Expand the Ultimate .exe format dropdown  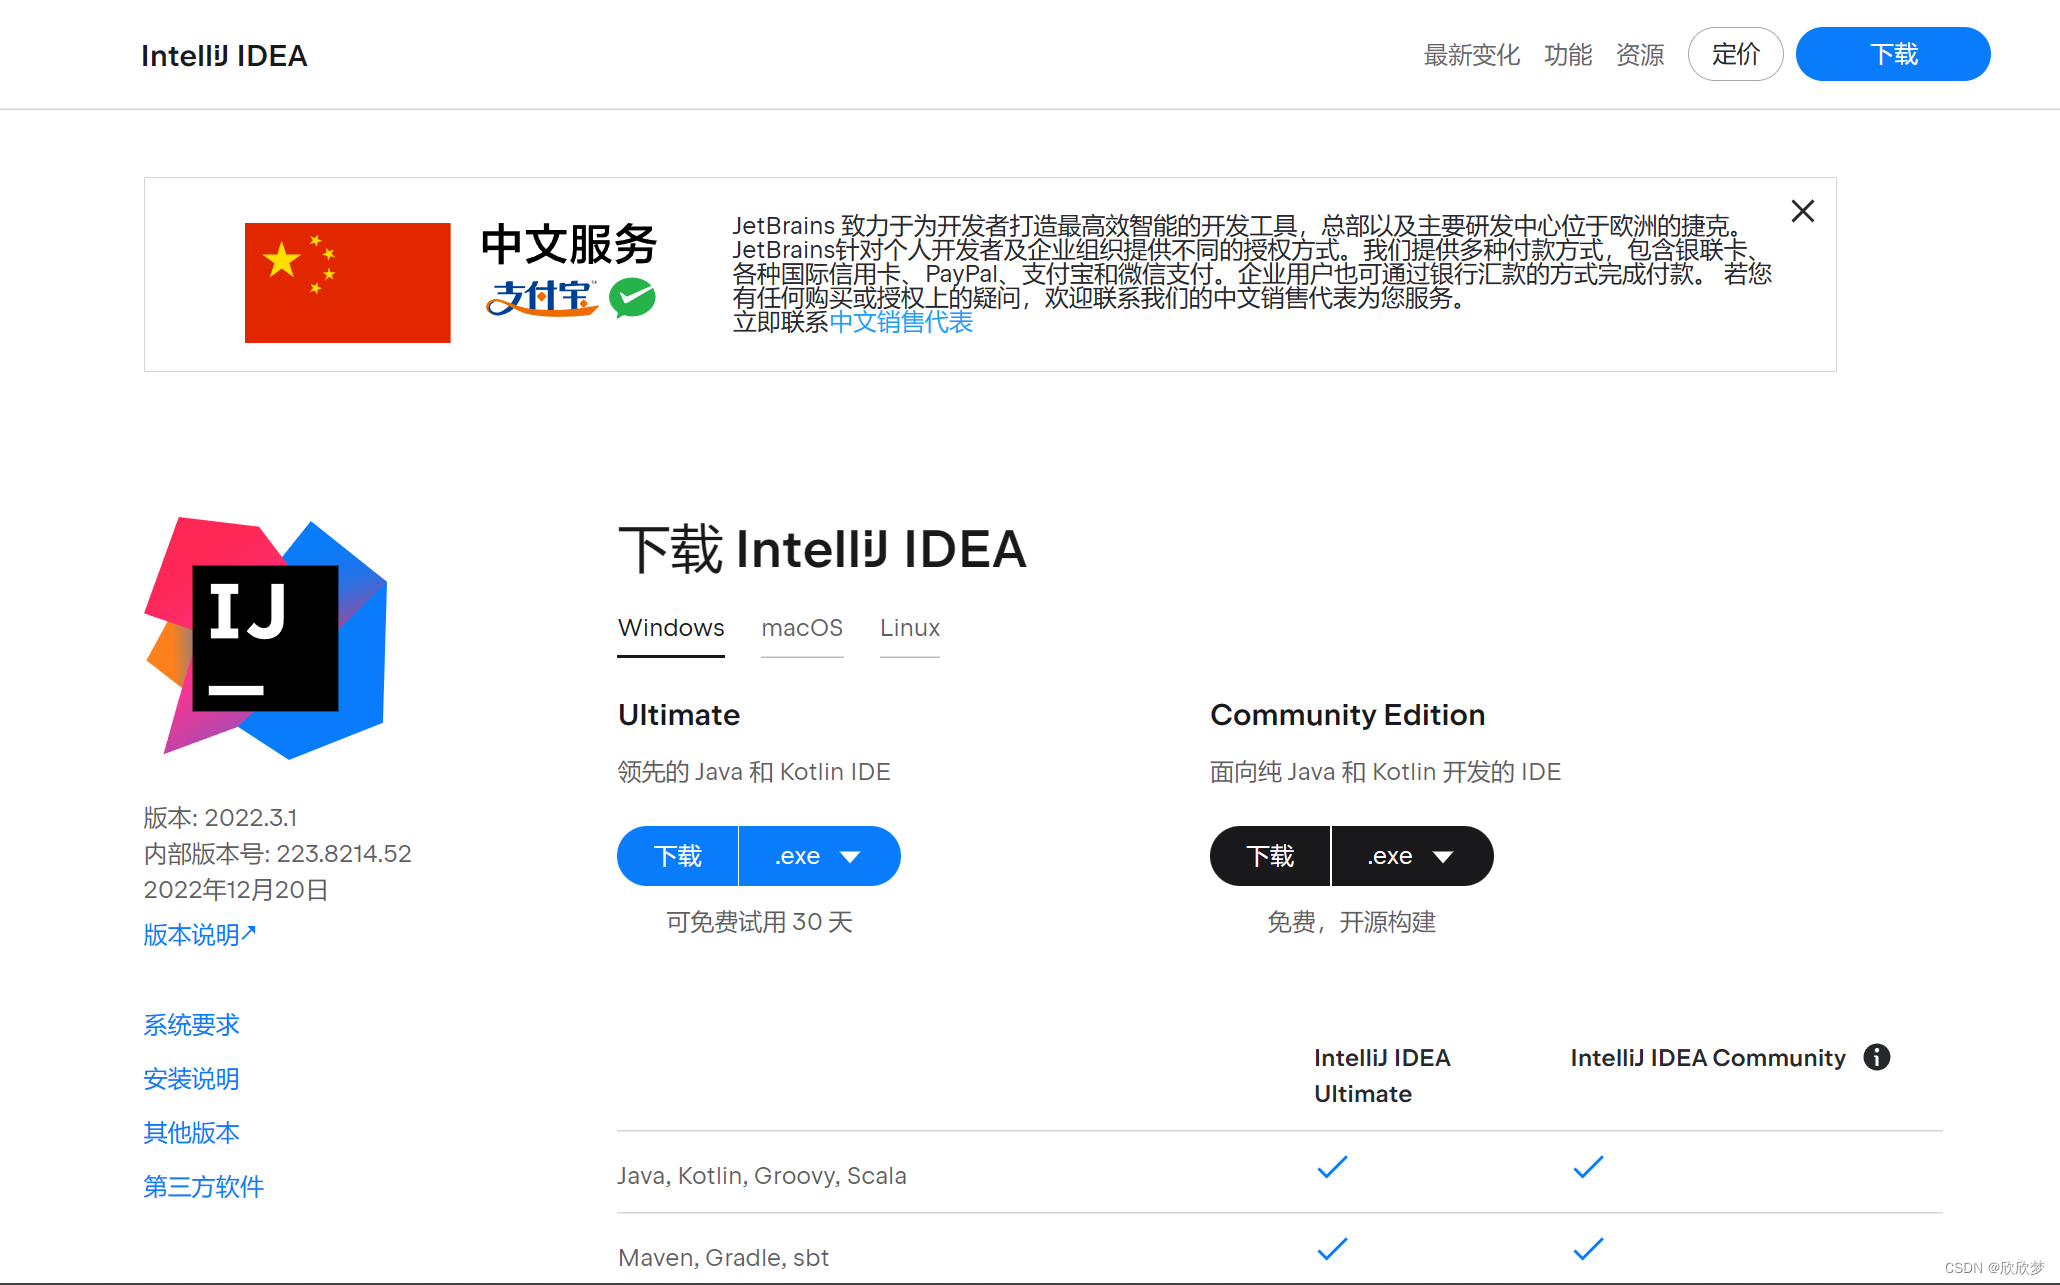coord(819,856)
